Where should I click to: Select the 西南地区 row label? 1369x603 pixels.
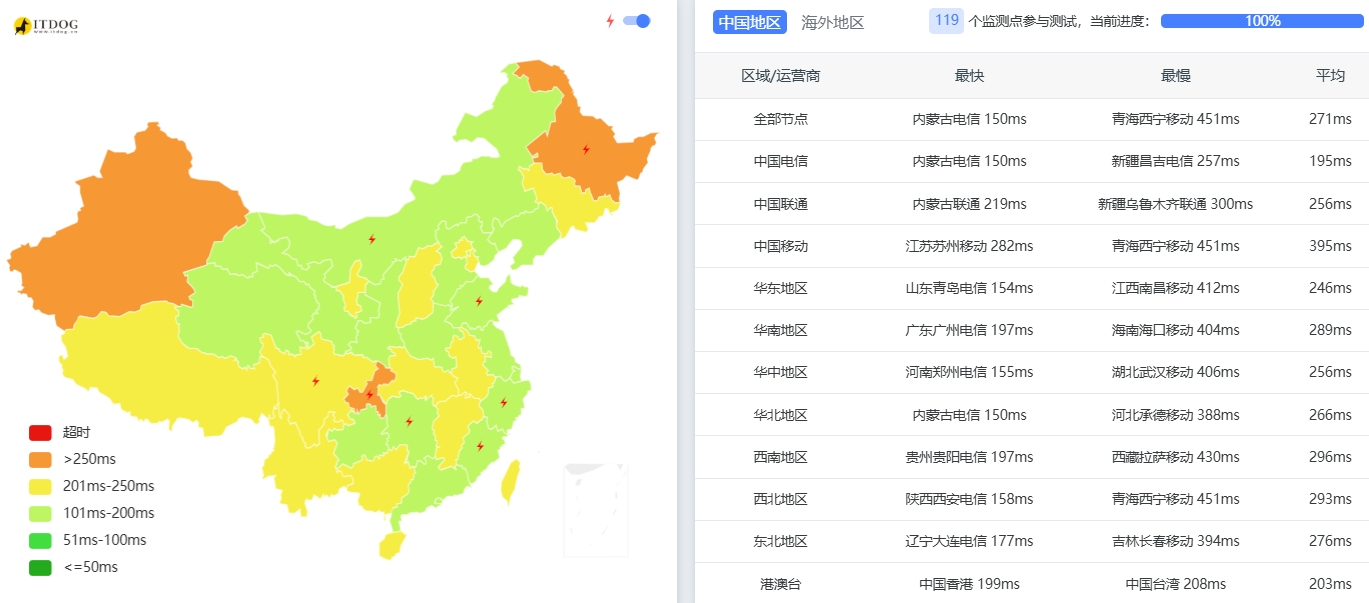click(x=781, y=457)
